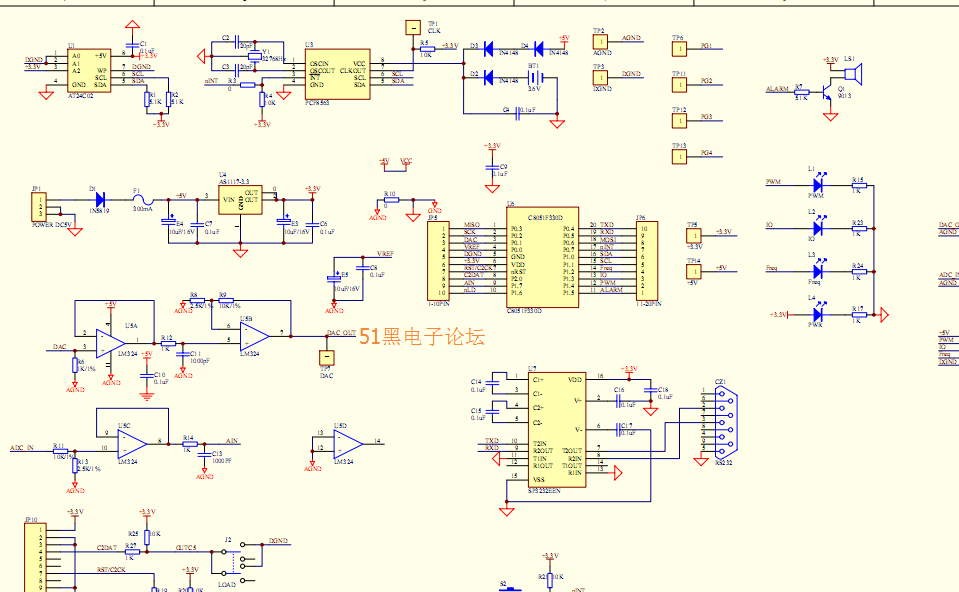
Task: Click capacitor C9 under +3.3V
Action: (x=492, y=168)
